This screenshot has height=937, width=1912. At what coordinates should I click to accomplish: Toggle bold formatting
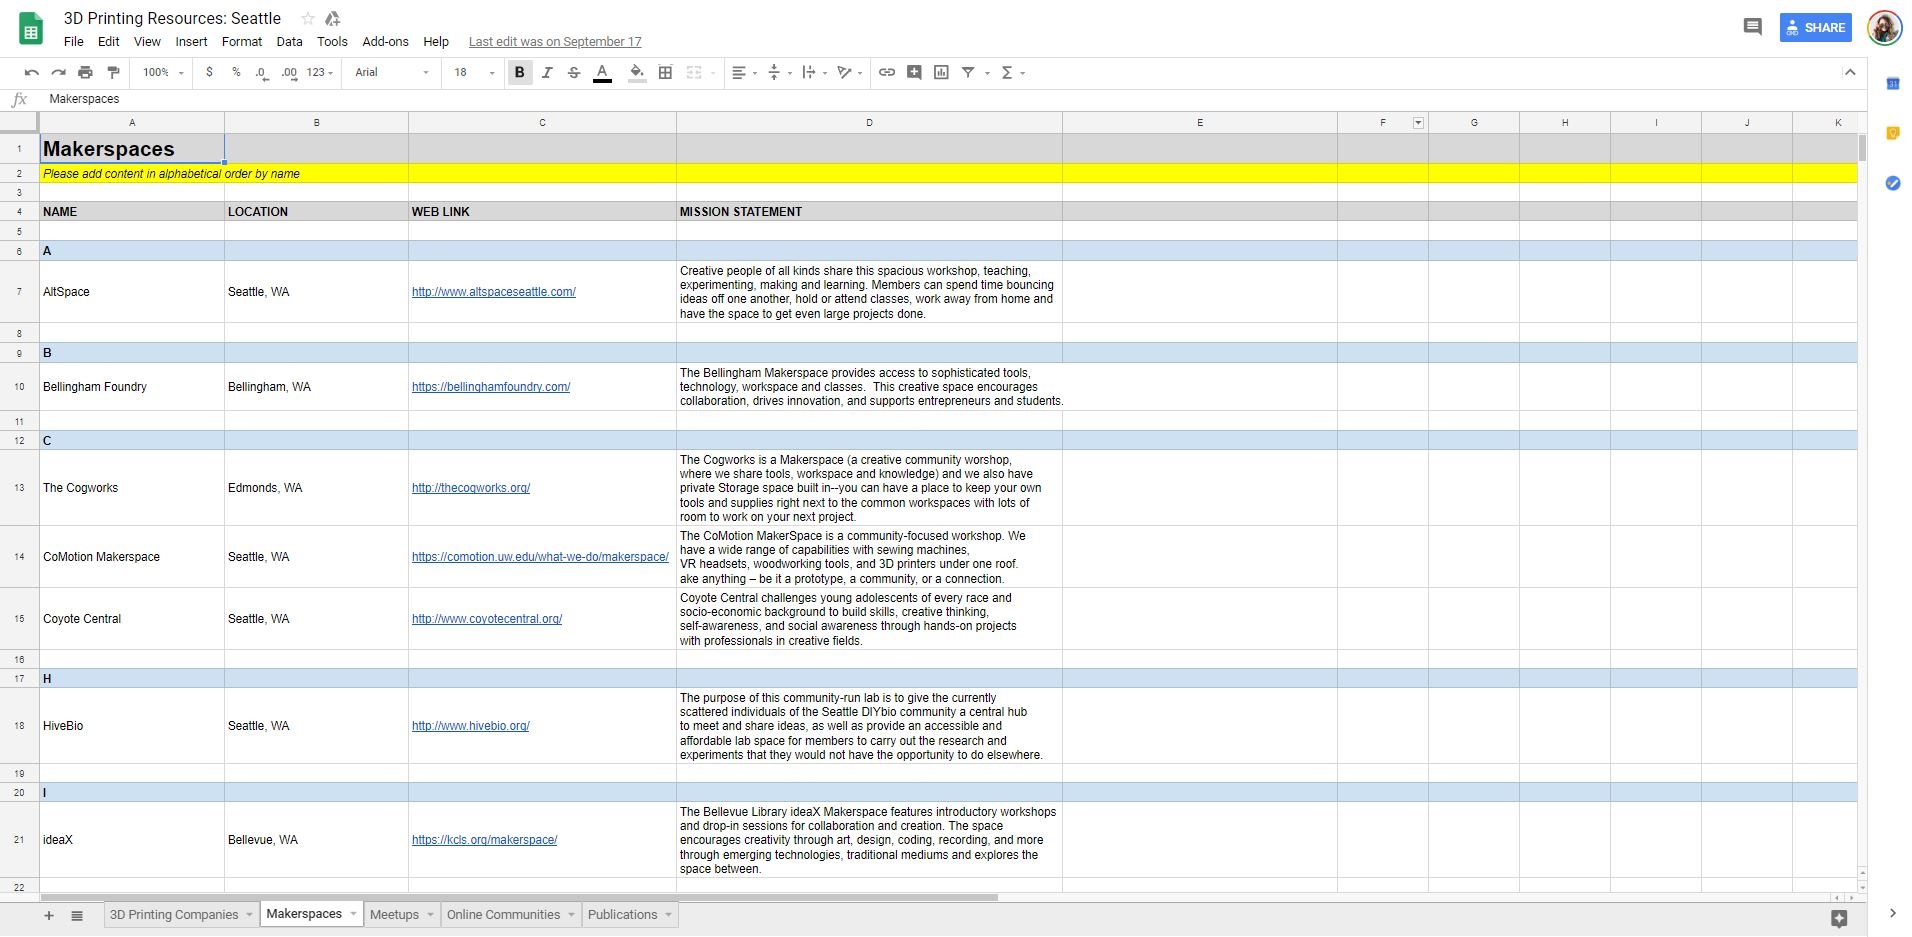pos(519,72)
